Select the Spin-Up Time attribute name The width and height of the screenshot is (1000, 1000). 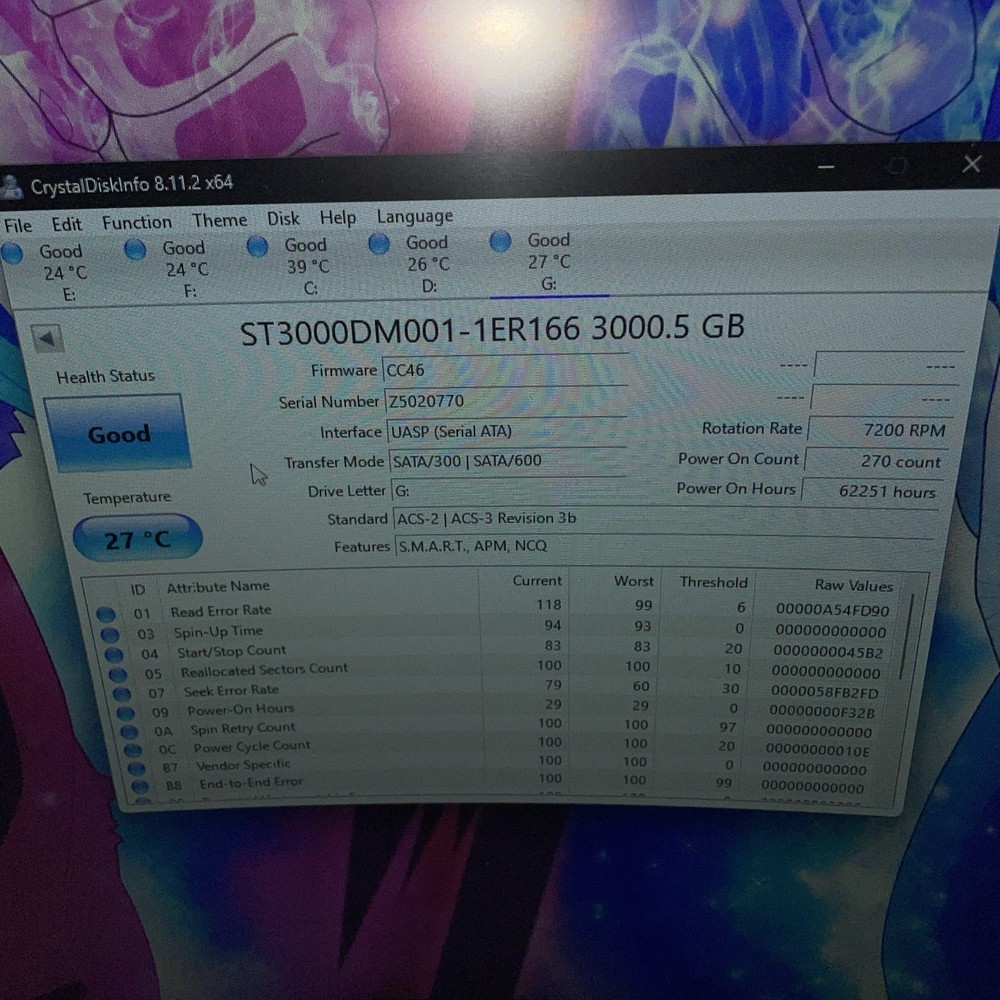tap(218, 631)
